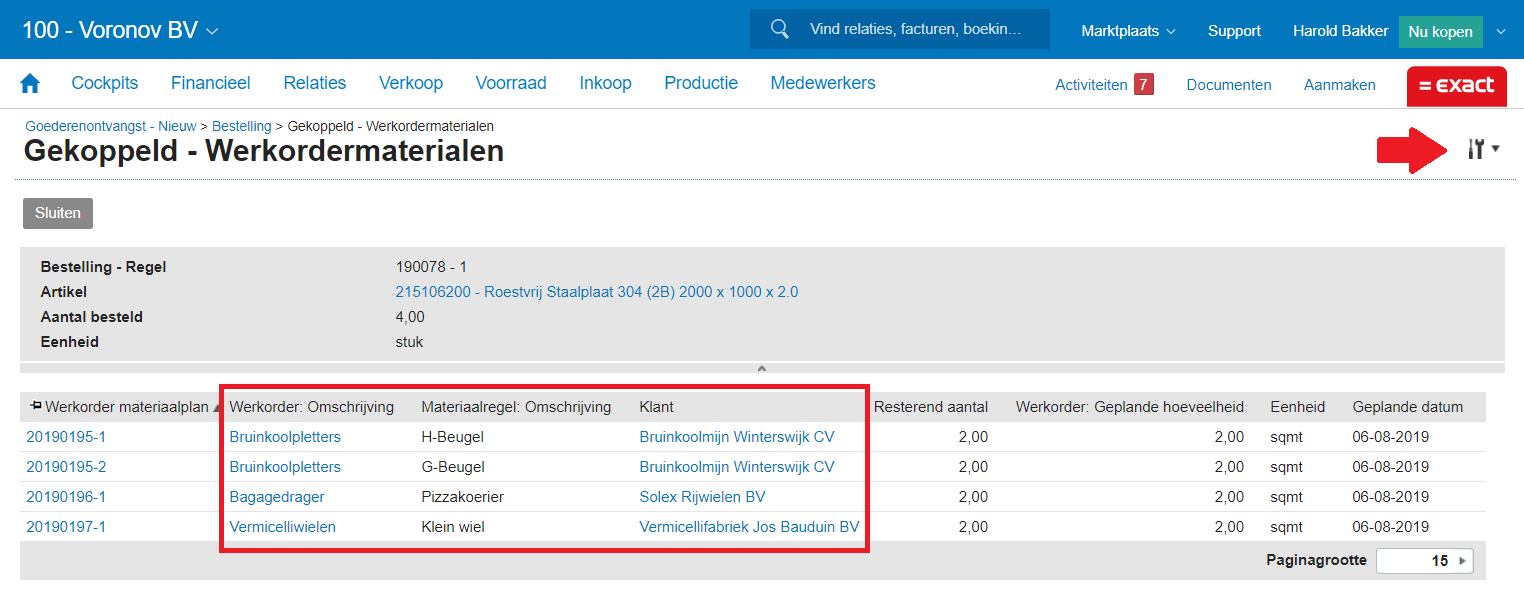This screenshot has width=1524, height=593.
Task: Go to the home page icon
Action: pos(30,84)
